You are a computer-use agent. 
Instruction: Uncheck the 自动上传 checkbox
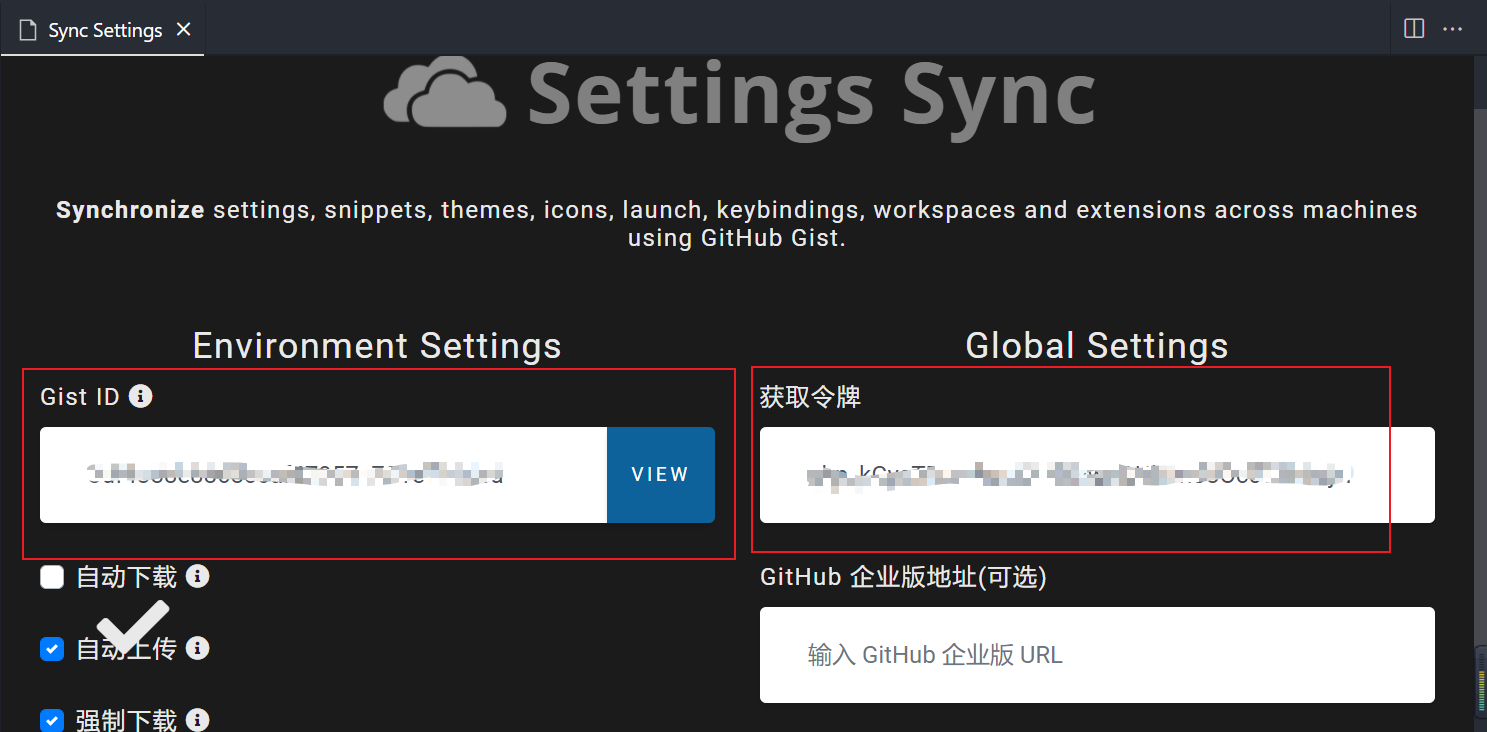52,649
